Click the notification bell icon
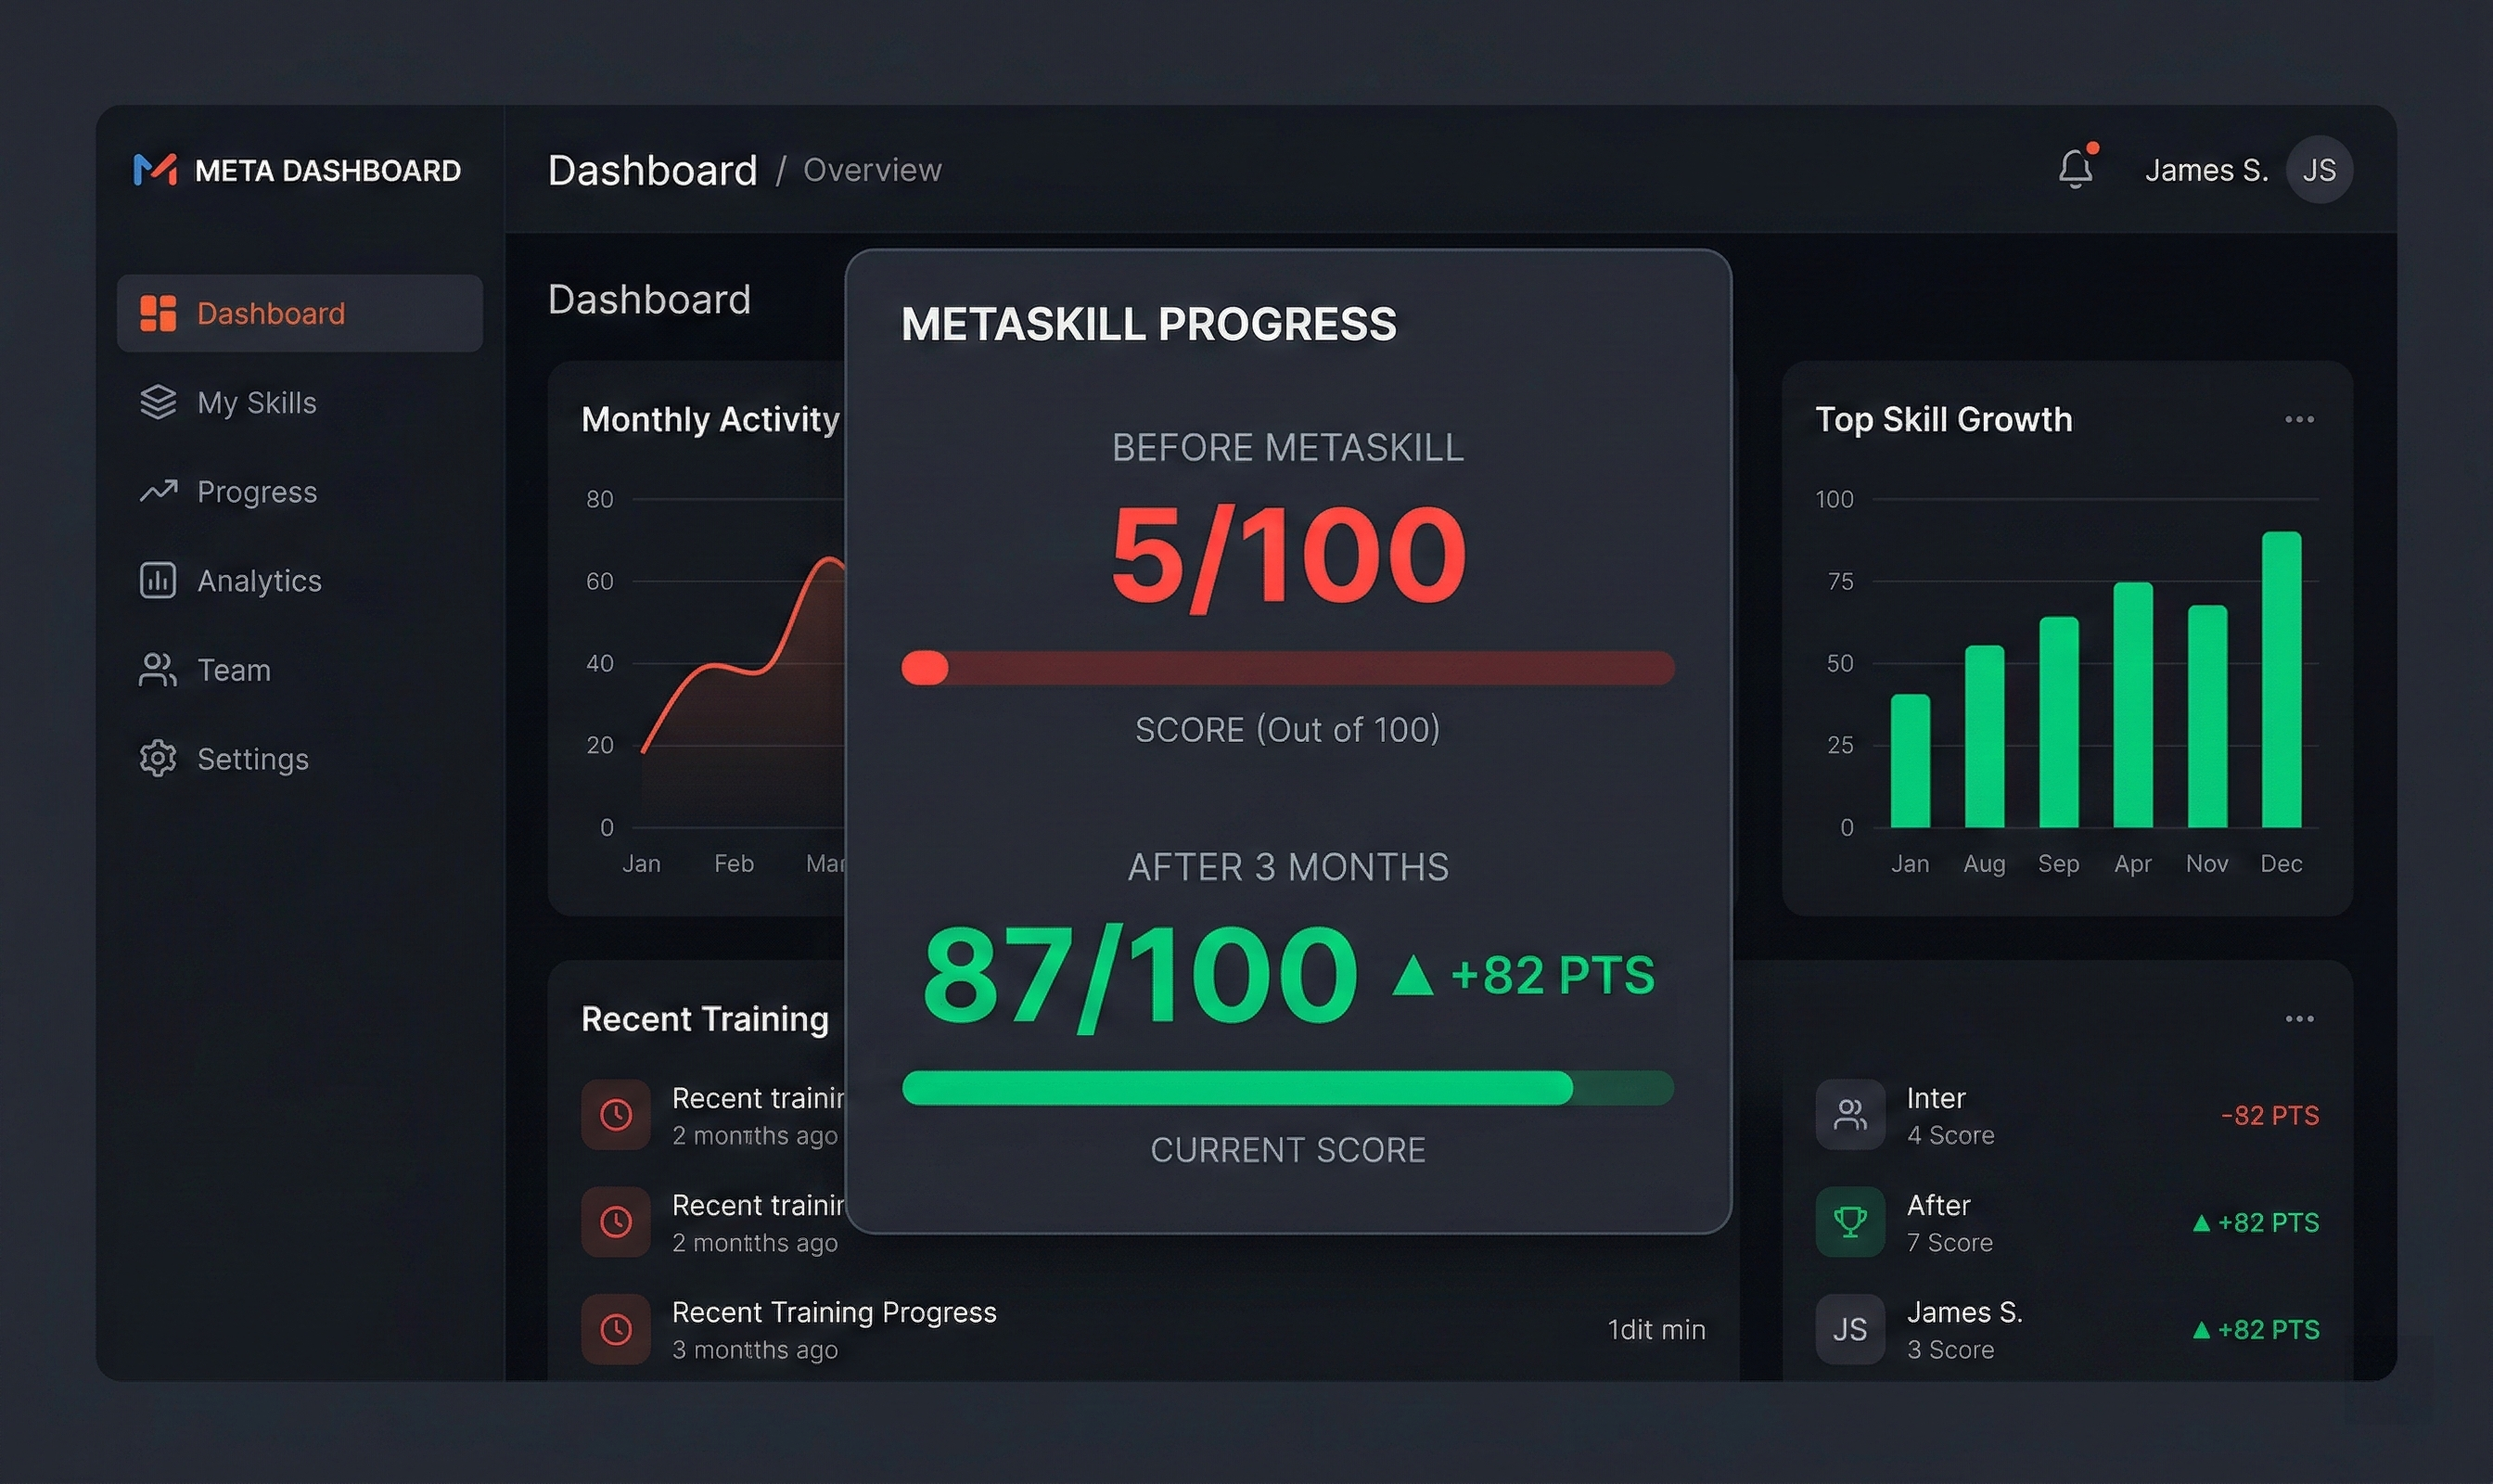This screenshot has height=1484, width=2493. 2075,169
